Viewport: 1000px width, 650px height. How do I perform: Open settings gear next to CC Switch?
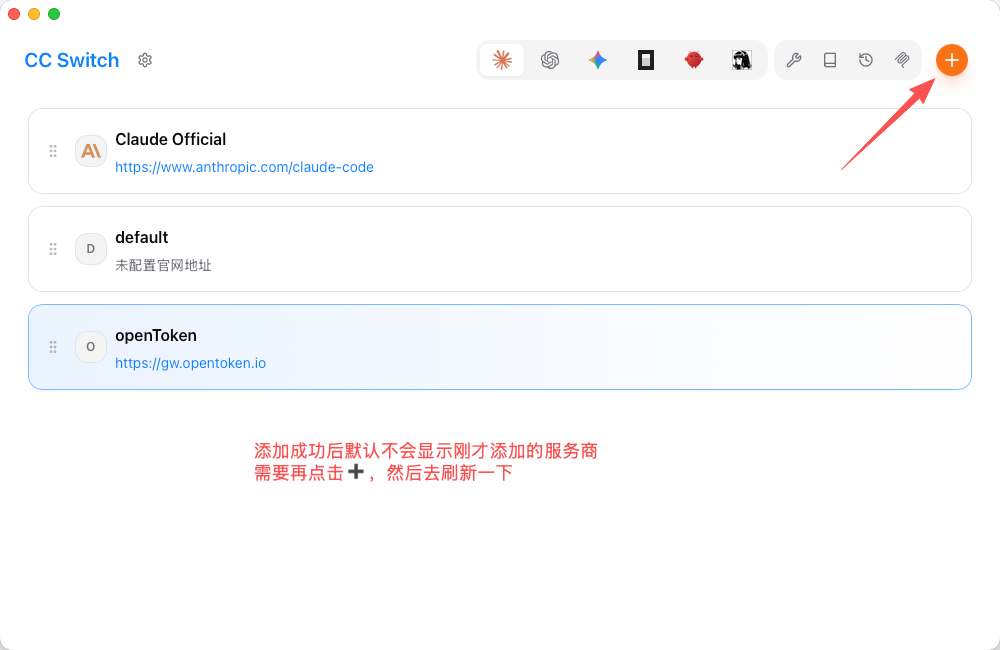[145, 60]
